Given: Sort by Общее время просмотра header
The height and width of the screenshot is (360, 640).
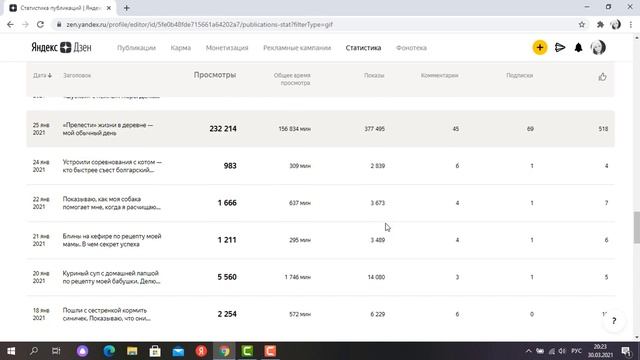Looking at the screenshot, I should coord(292,79).
